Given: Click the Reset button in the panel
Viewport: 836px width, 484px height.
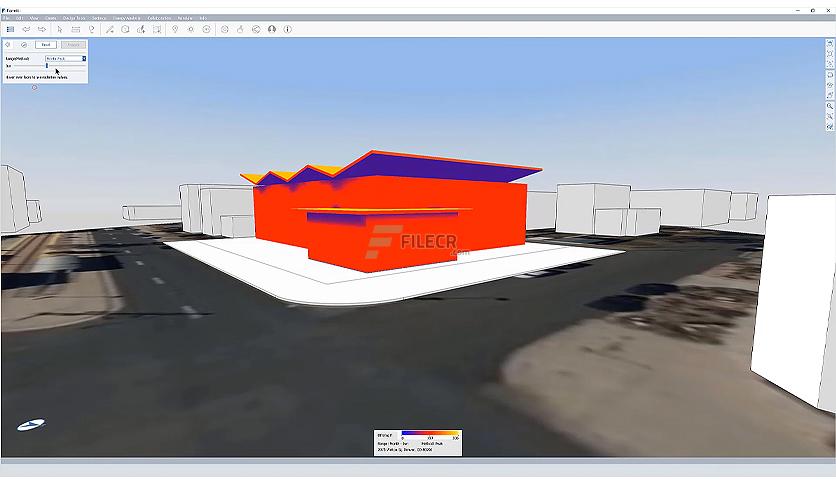Looking at the screenshot, I should [45, 45].
